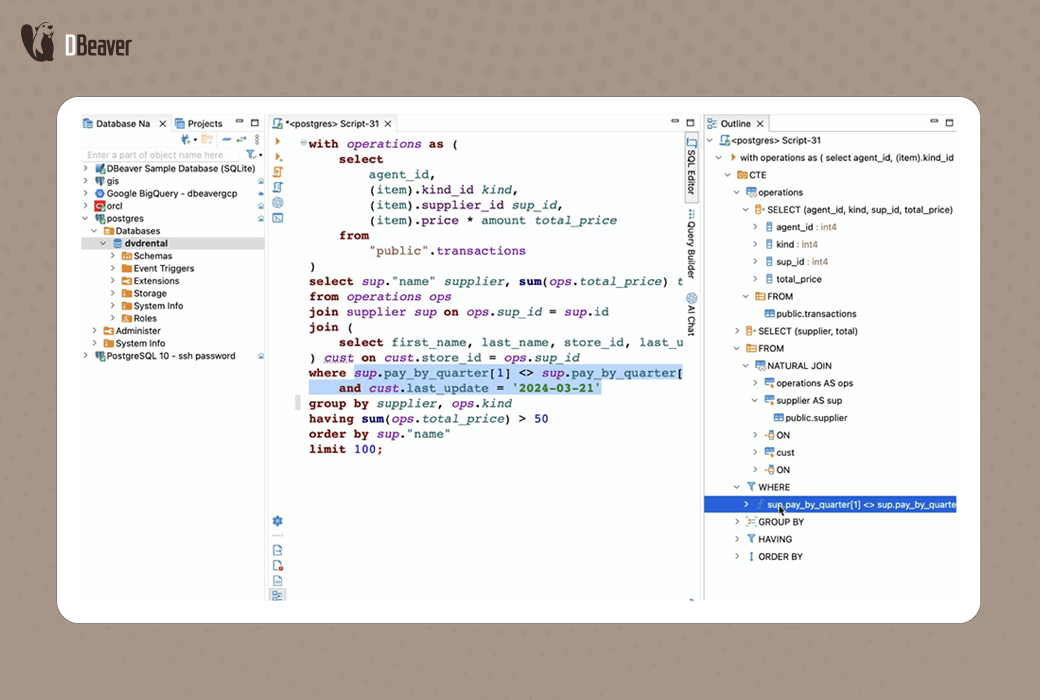Click the Execute SQL query arrow icon
1040x700 pixels.
pyautogui.click(x=278, y=142)
